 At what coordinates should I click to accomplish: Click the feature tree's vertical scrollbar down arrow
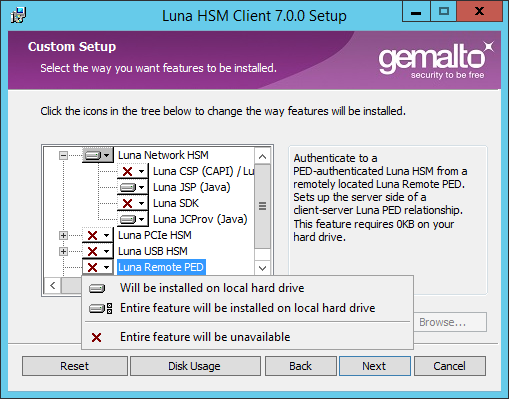point(262,268)
